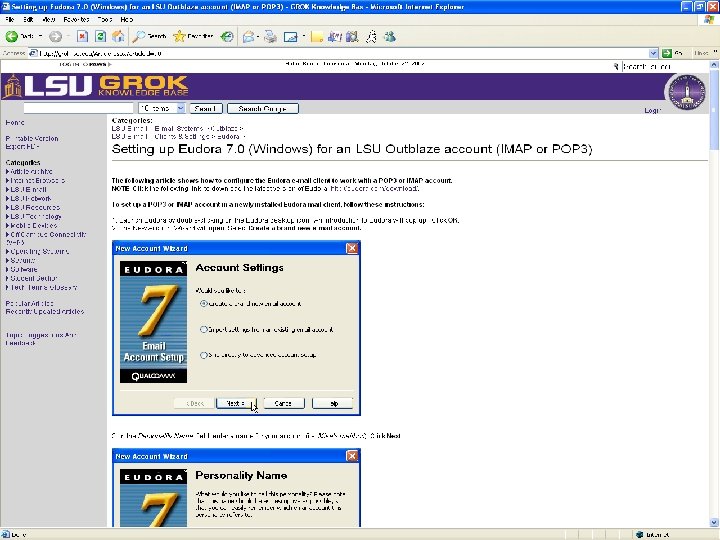Click the page vertical scrollbar thumb
The image size is (720, 540).
point(714,110)
